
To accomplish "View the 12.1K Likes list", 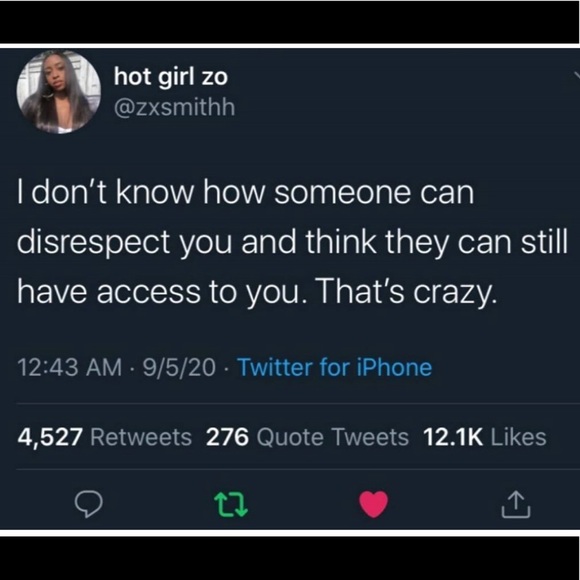I will coord(485,437).
